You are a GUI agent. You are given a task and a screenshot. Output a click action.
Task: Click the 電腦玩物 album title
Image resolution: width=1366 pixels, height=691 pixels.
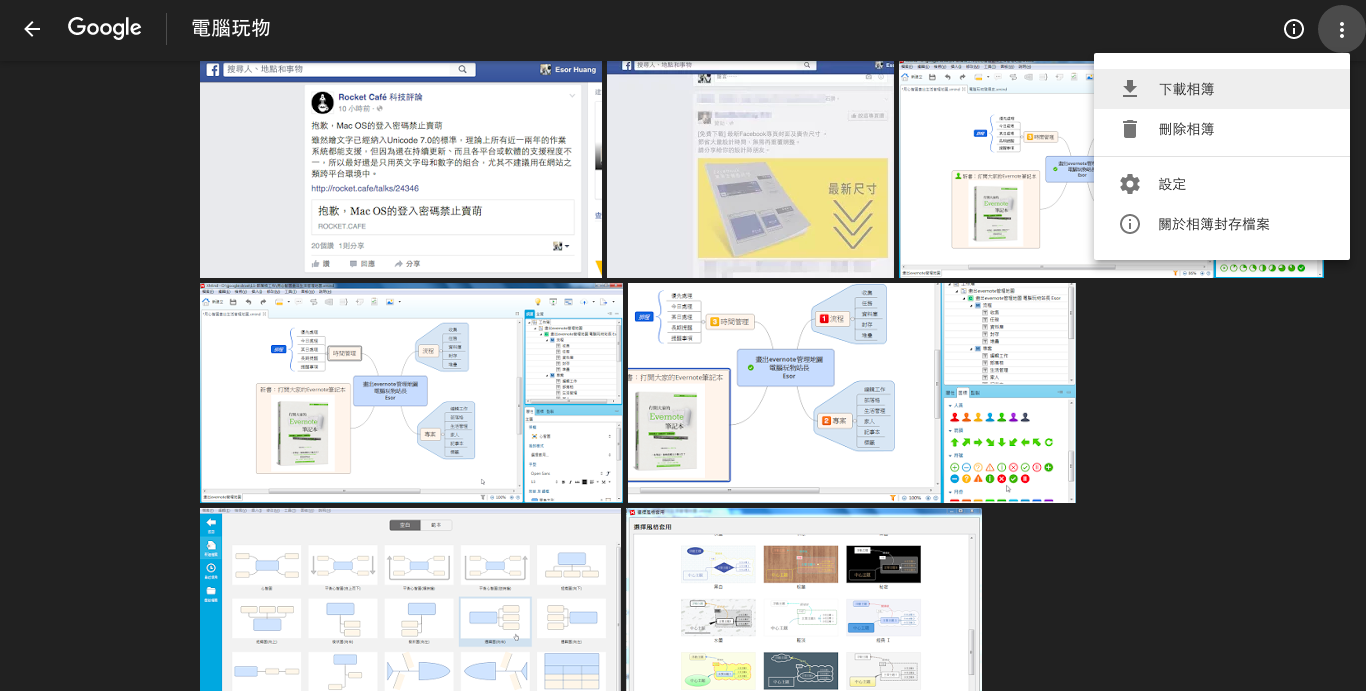231,28
